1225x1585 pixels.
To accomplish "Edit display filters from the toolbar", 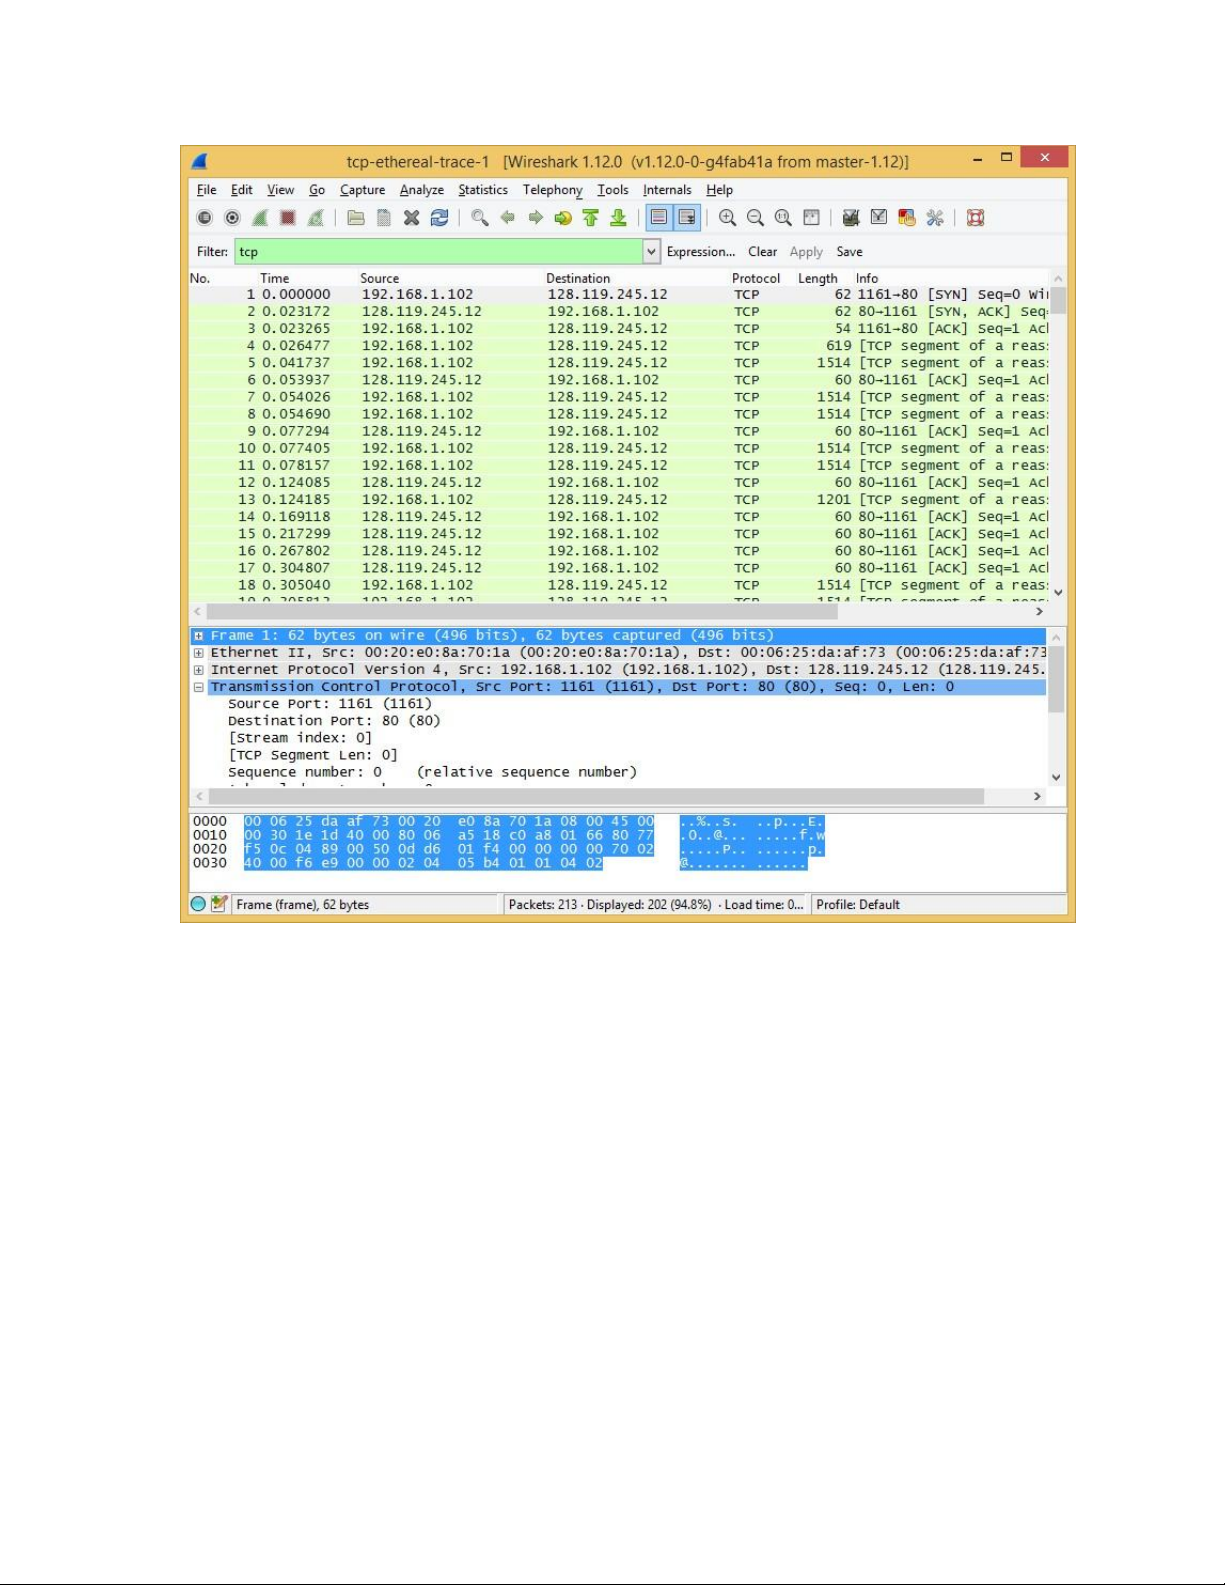I will click(879, 218).
